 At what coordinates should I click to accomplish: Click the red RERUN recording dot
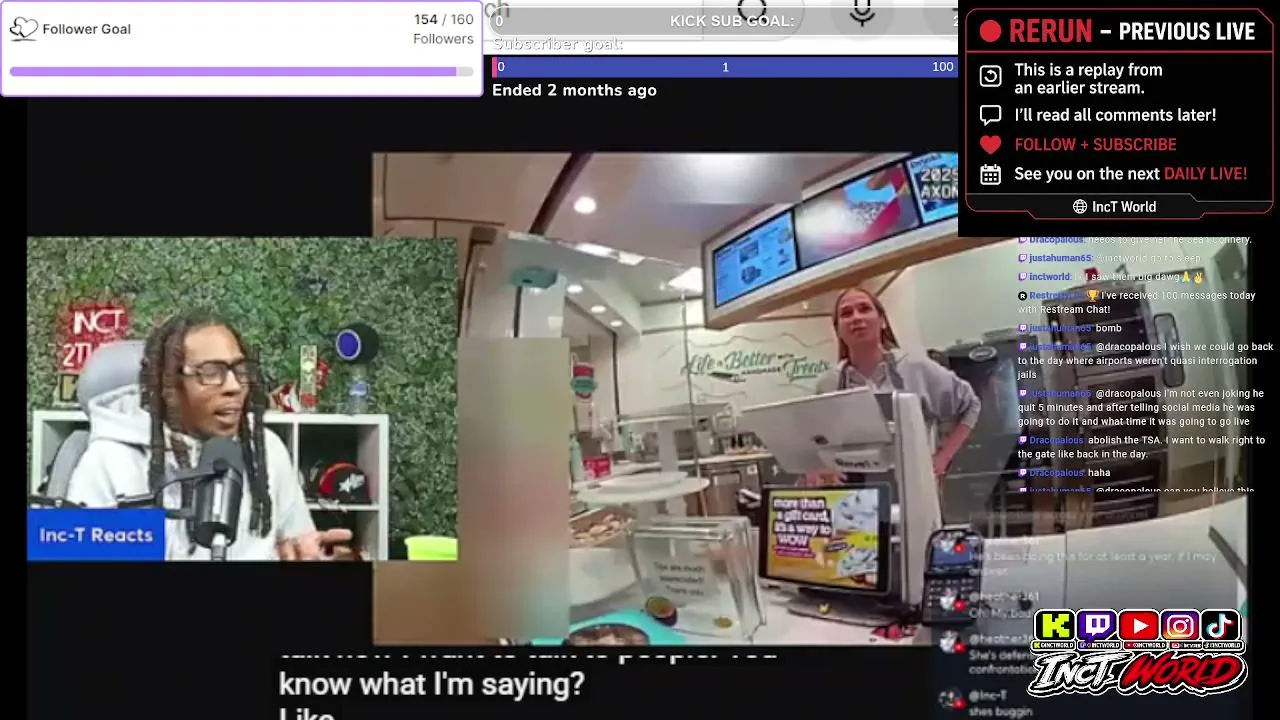[x=990, y=32]
